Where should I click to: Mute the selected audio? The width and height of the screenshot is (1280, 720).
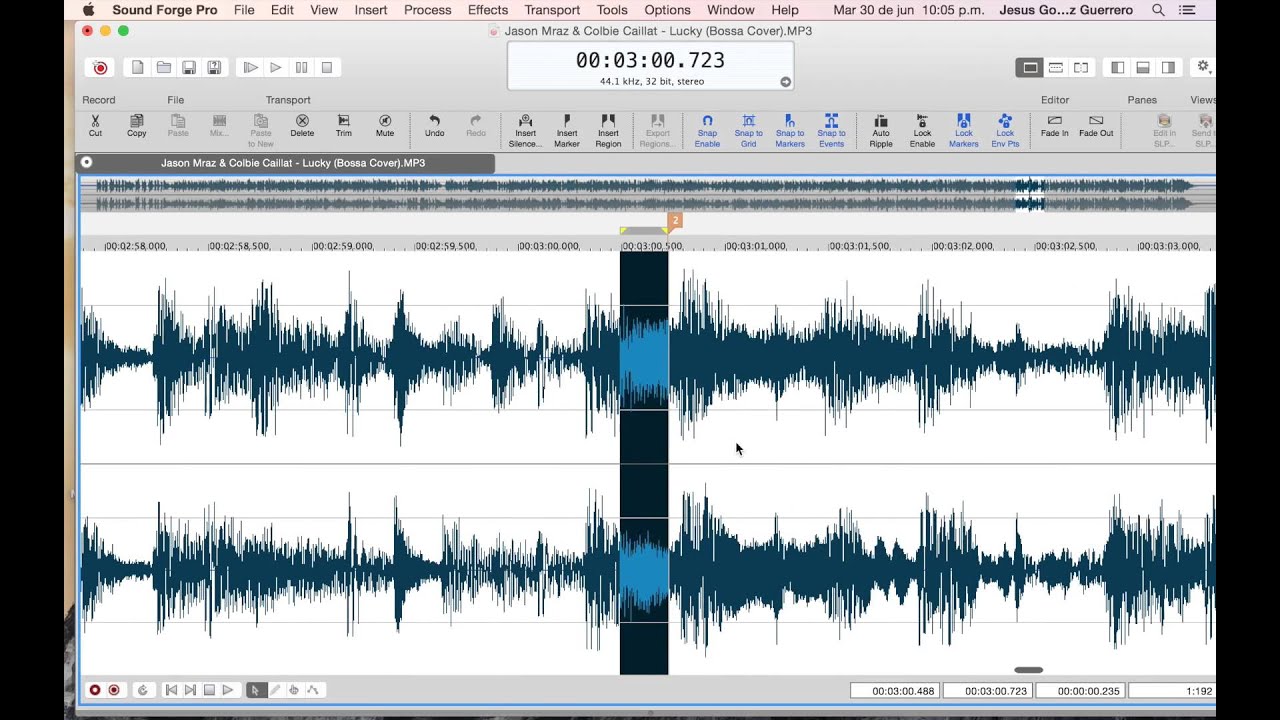pos(385,126)
